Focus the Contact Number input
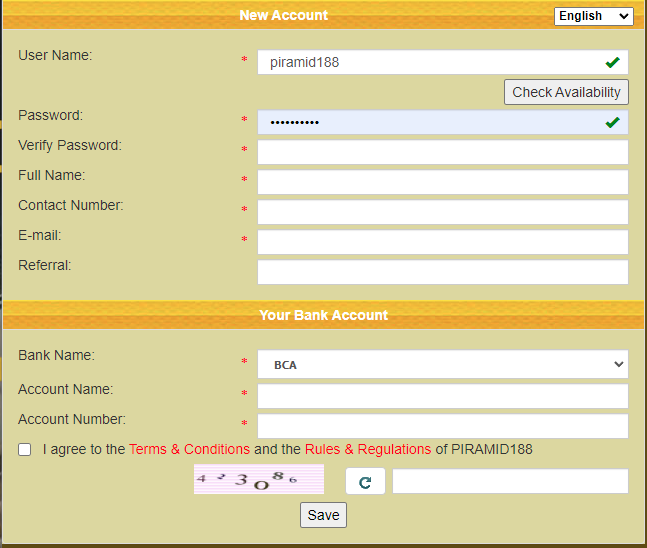Image resolution: width=647 pixels, height=548 pixels. click(443, 212)
